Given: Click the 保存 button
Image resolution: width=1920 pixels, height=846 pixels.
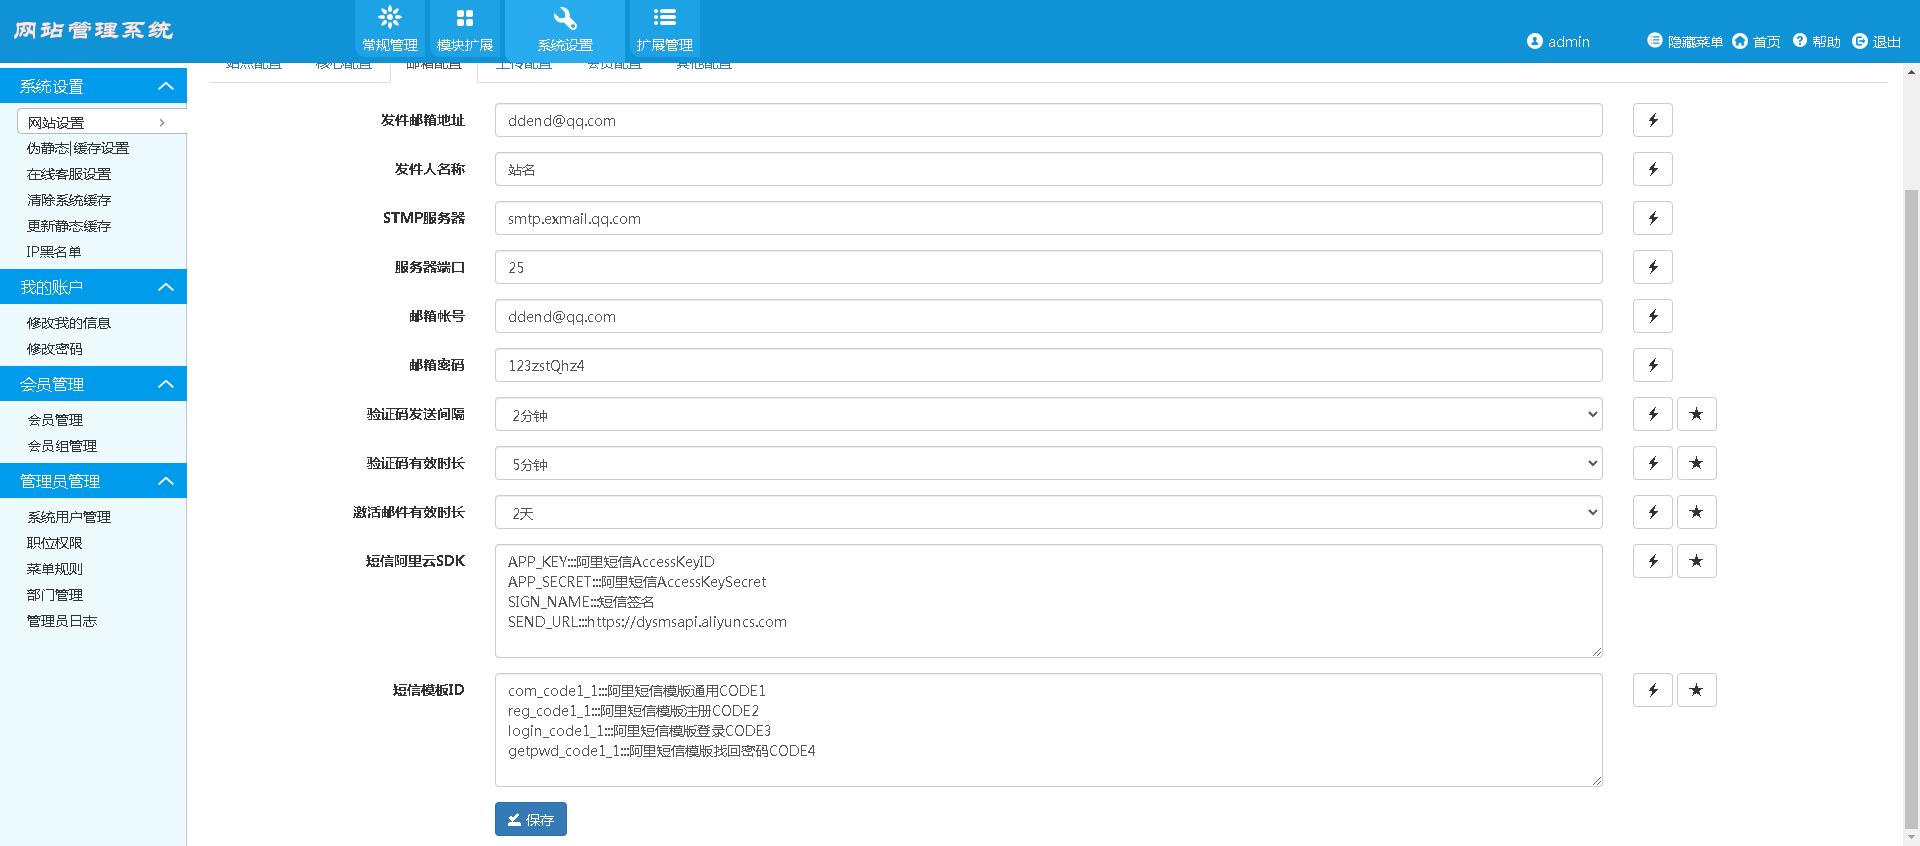Looking at the screenshot, I should (531, 819).
